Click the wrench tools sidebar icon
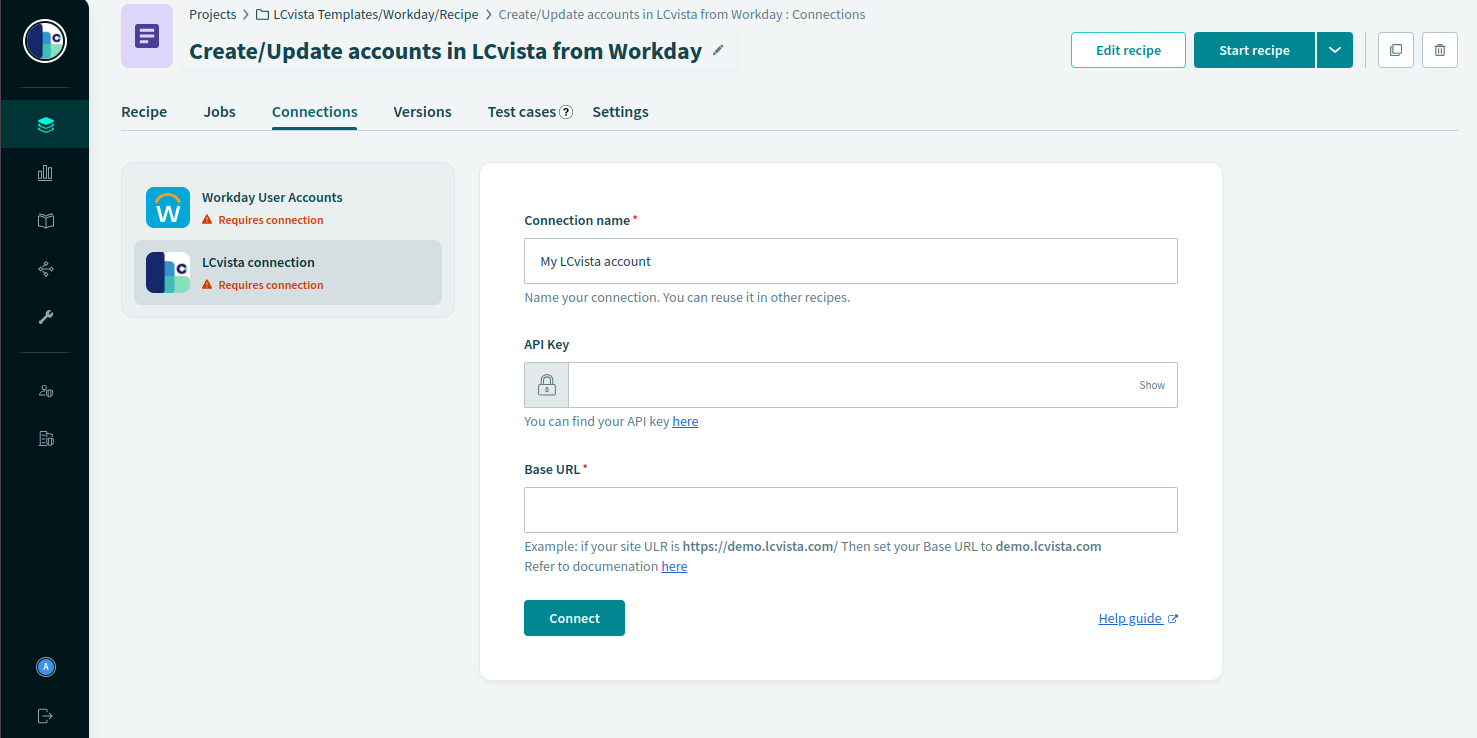 pos(45,317)
